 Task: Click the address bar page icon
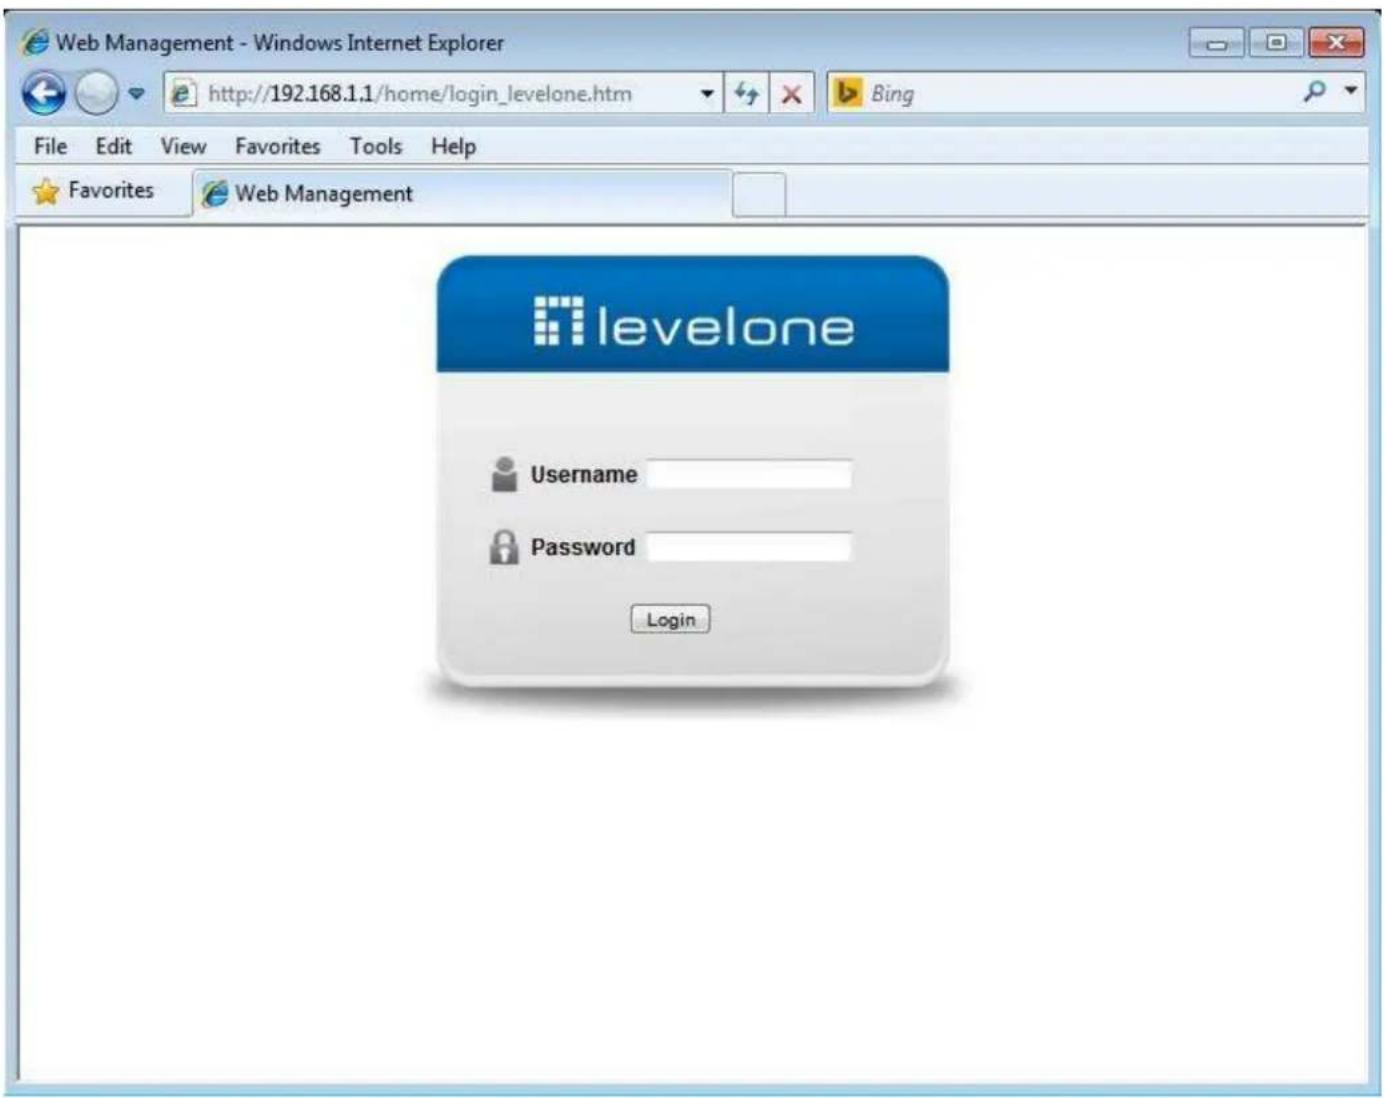(182, 94)
